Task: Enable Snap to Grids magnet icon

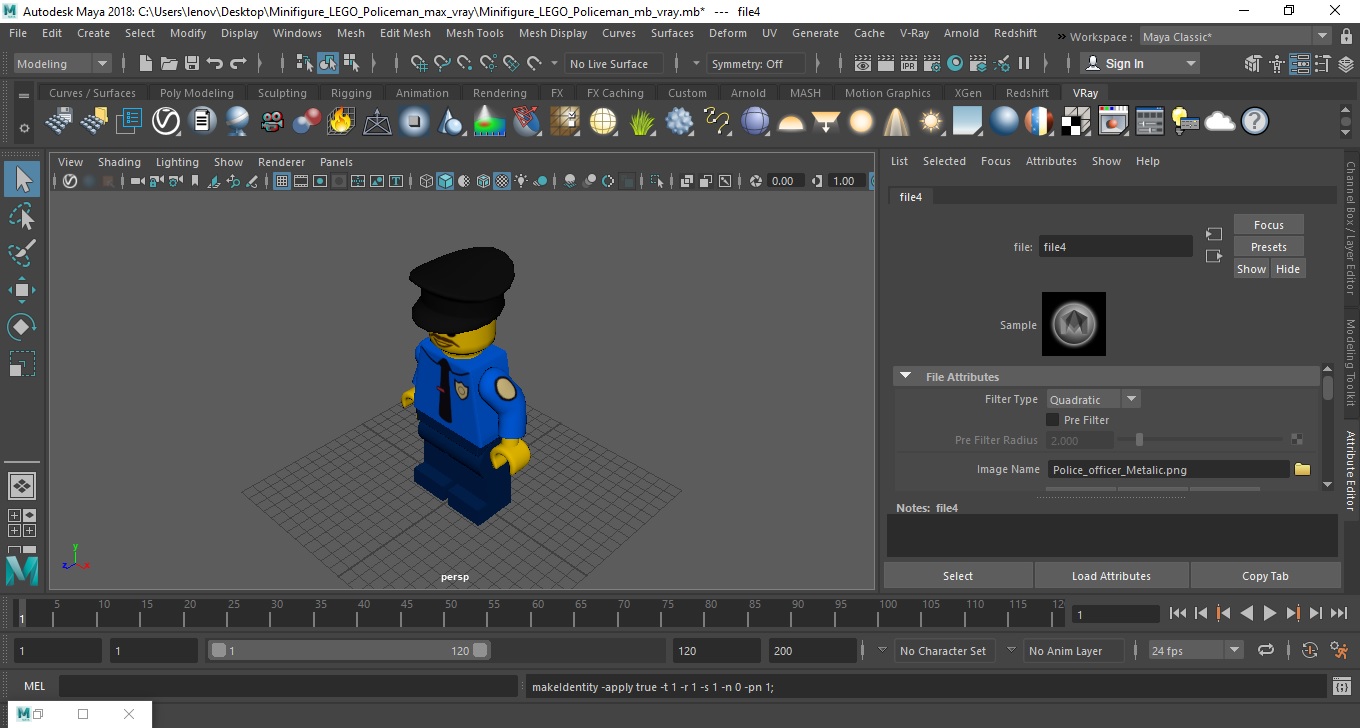Action: click(x=420, y=63)
